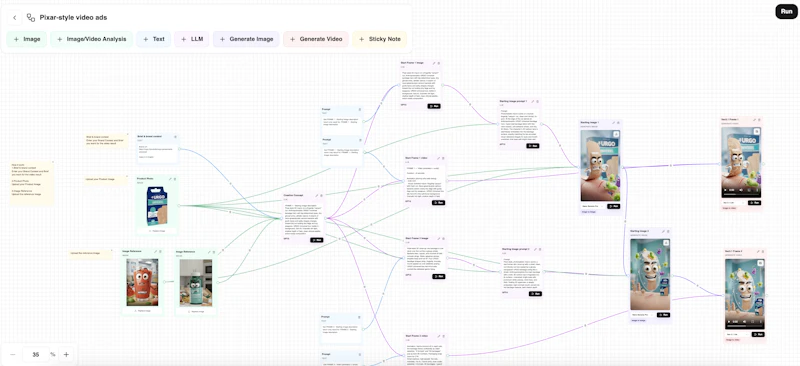
Task: Zoom in with the plus button
Action: pos(66,354)
